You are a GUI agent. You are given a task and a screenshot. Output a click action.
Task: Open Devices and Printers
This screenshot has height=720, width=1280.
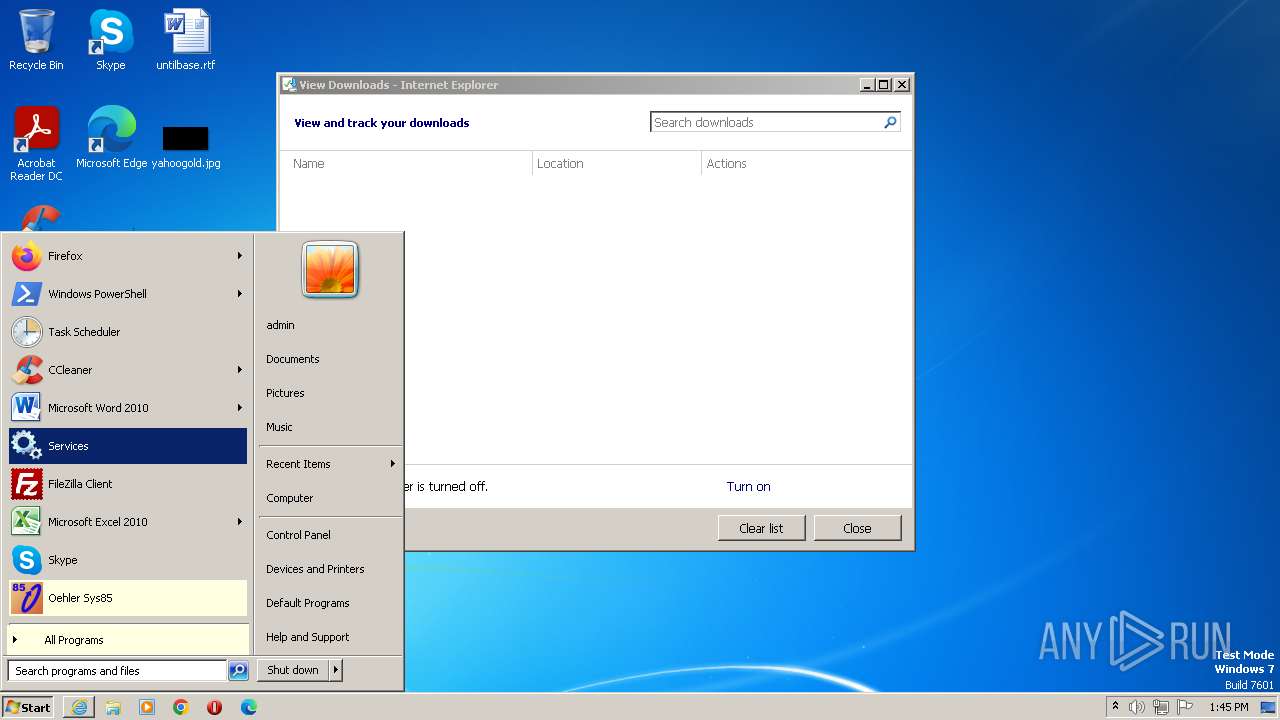pos(315,569)
